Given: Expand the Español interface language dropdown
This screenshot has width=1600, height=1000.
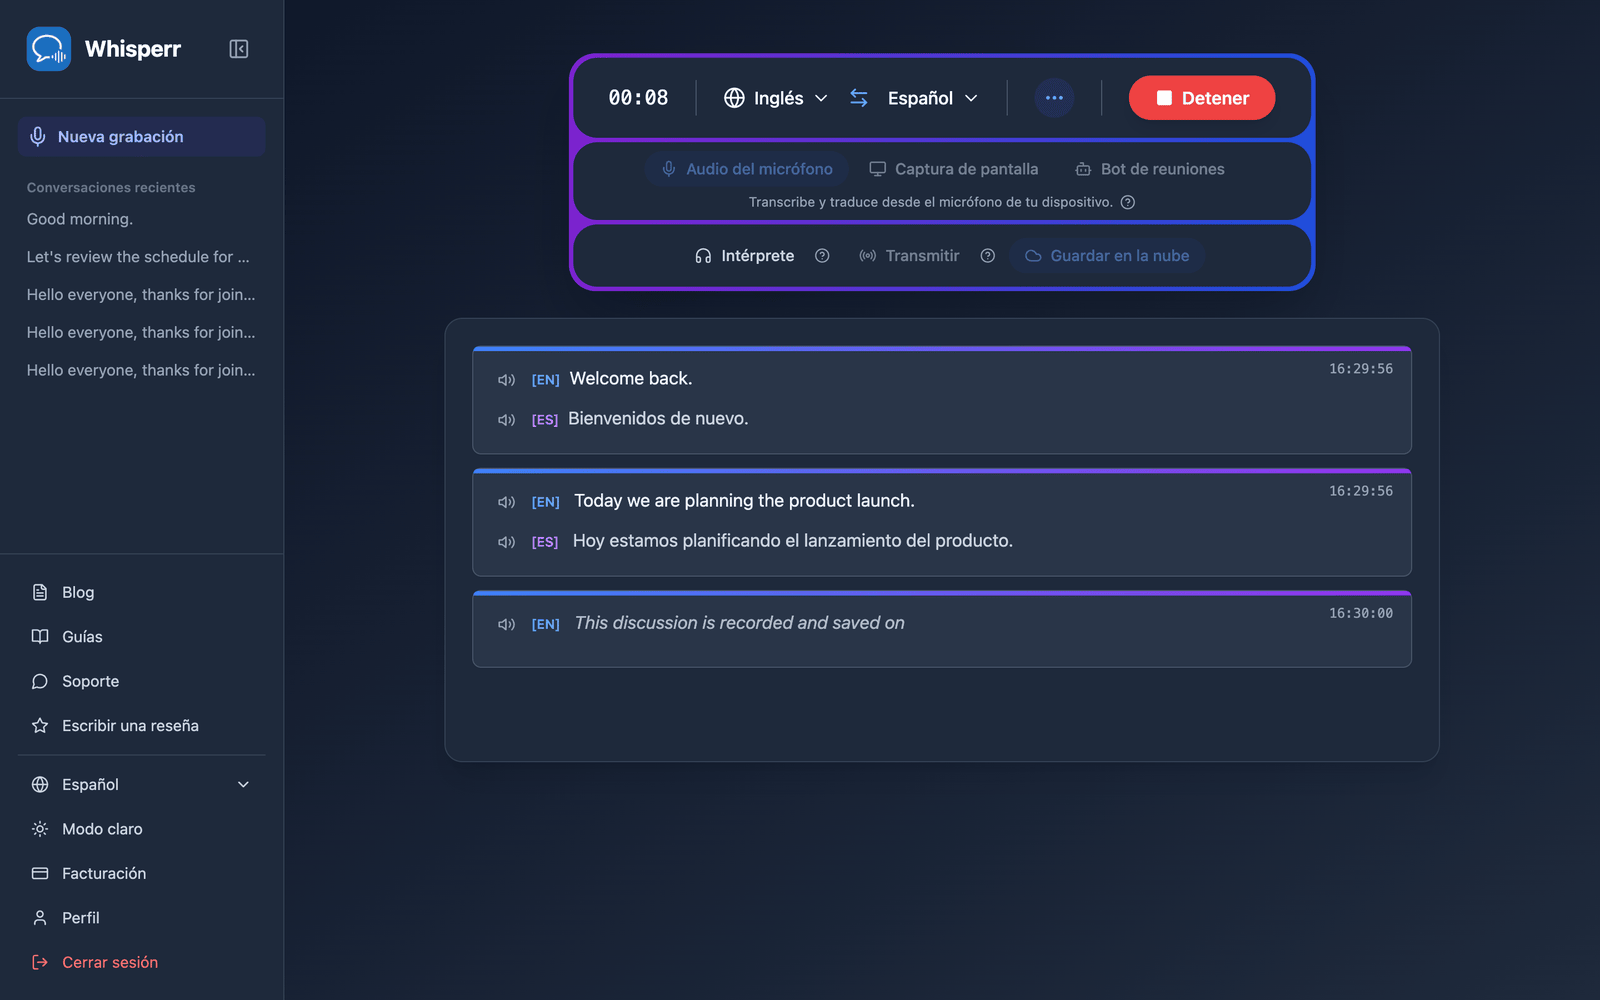Looking at the screenshot, I should tap(141, 785).
